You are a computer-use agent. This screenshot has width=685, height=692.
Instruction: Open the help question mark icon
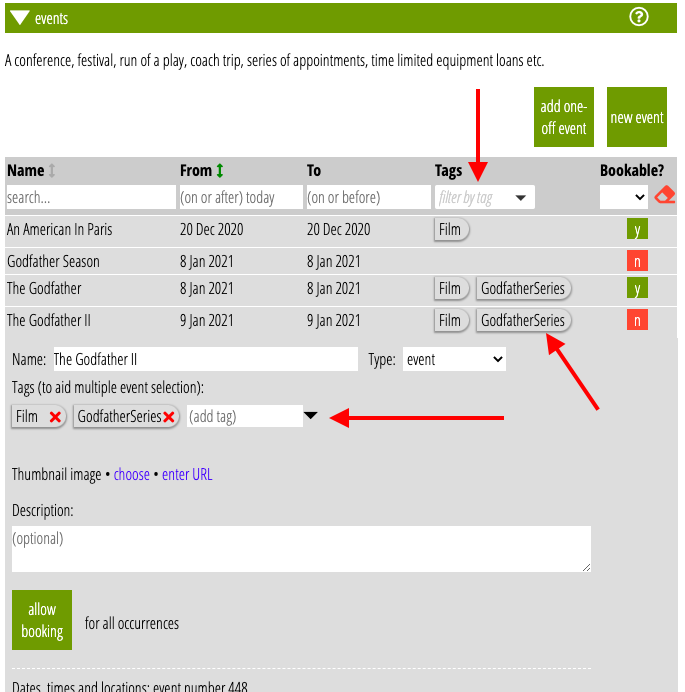pos(639,17)
